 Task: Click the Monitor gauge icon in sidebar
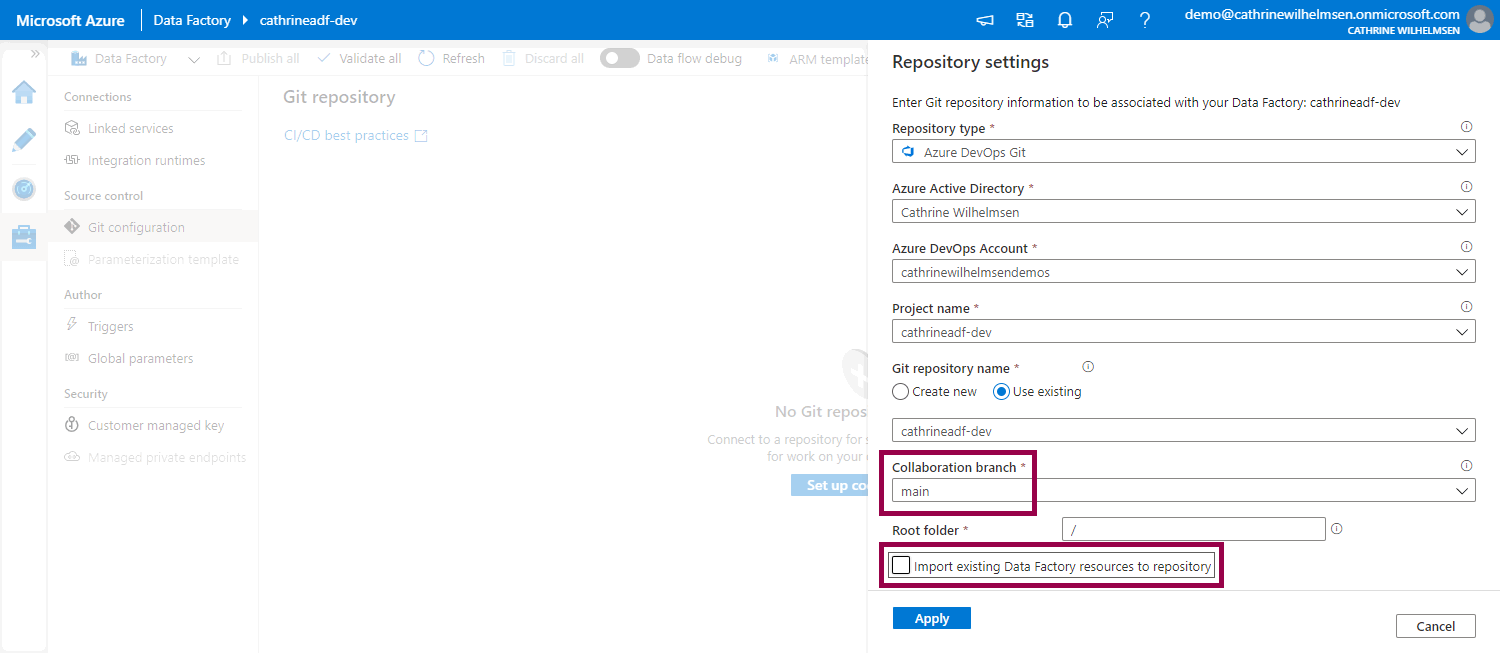[23, 189]
